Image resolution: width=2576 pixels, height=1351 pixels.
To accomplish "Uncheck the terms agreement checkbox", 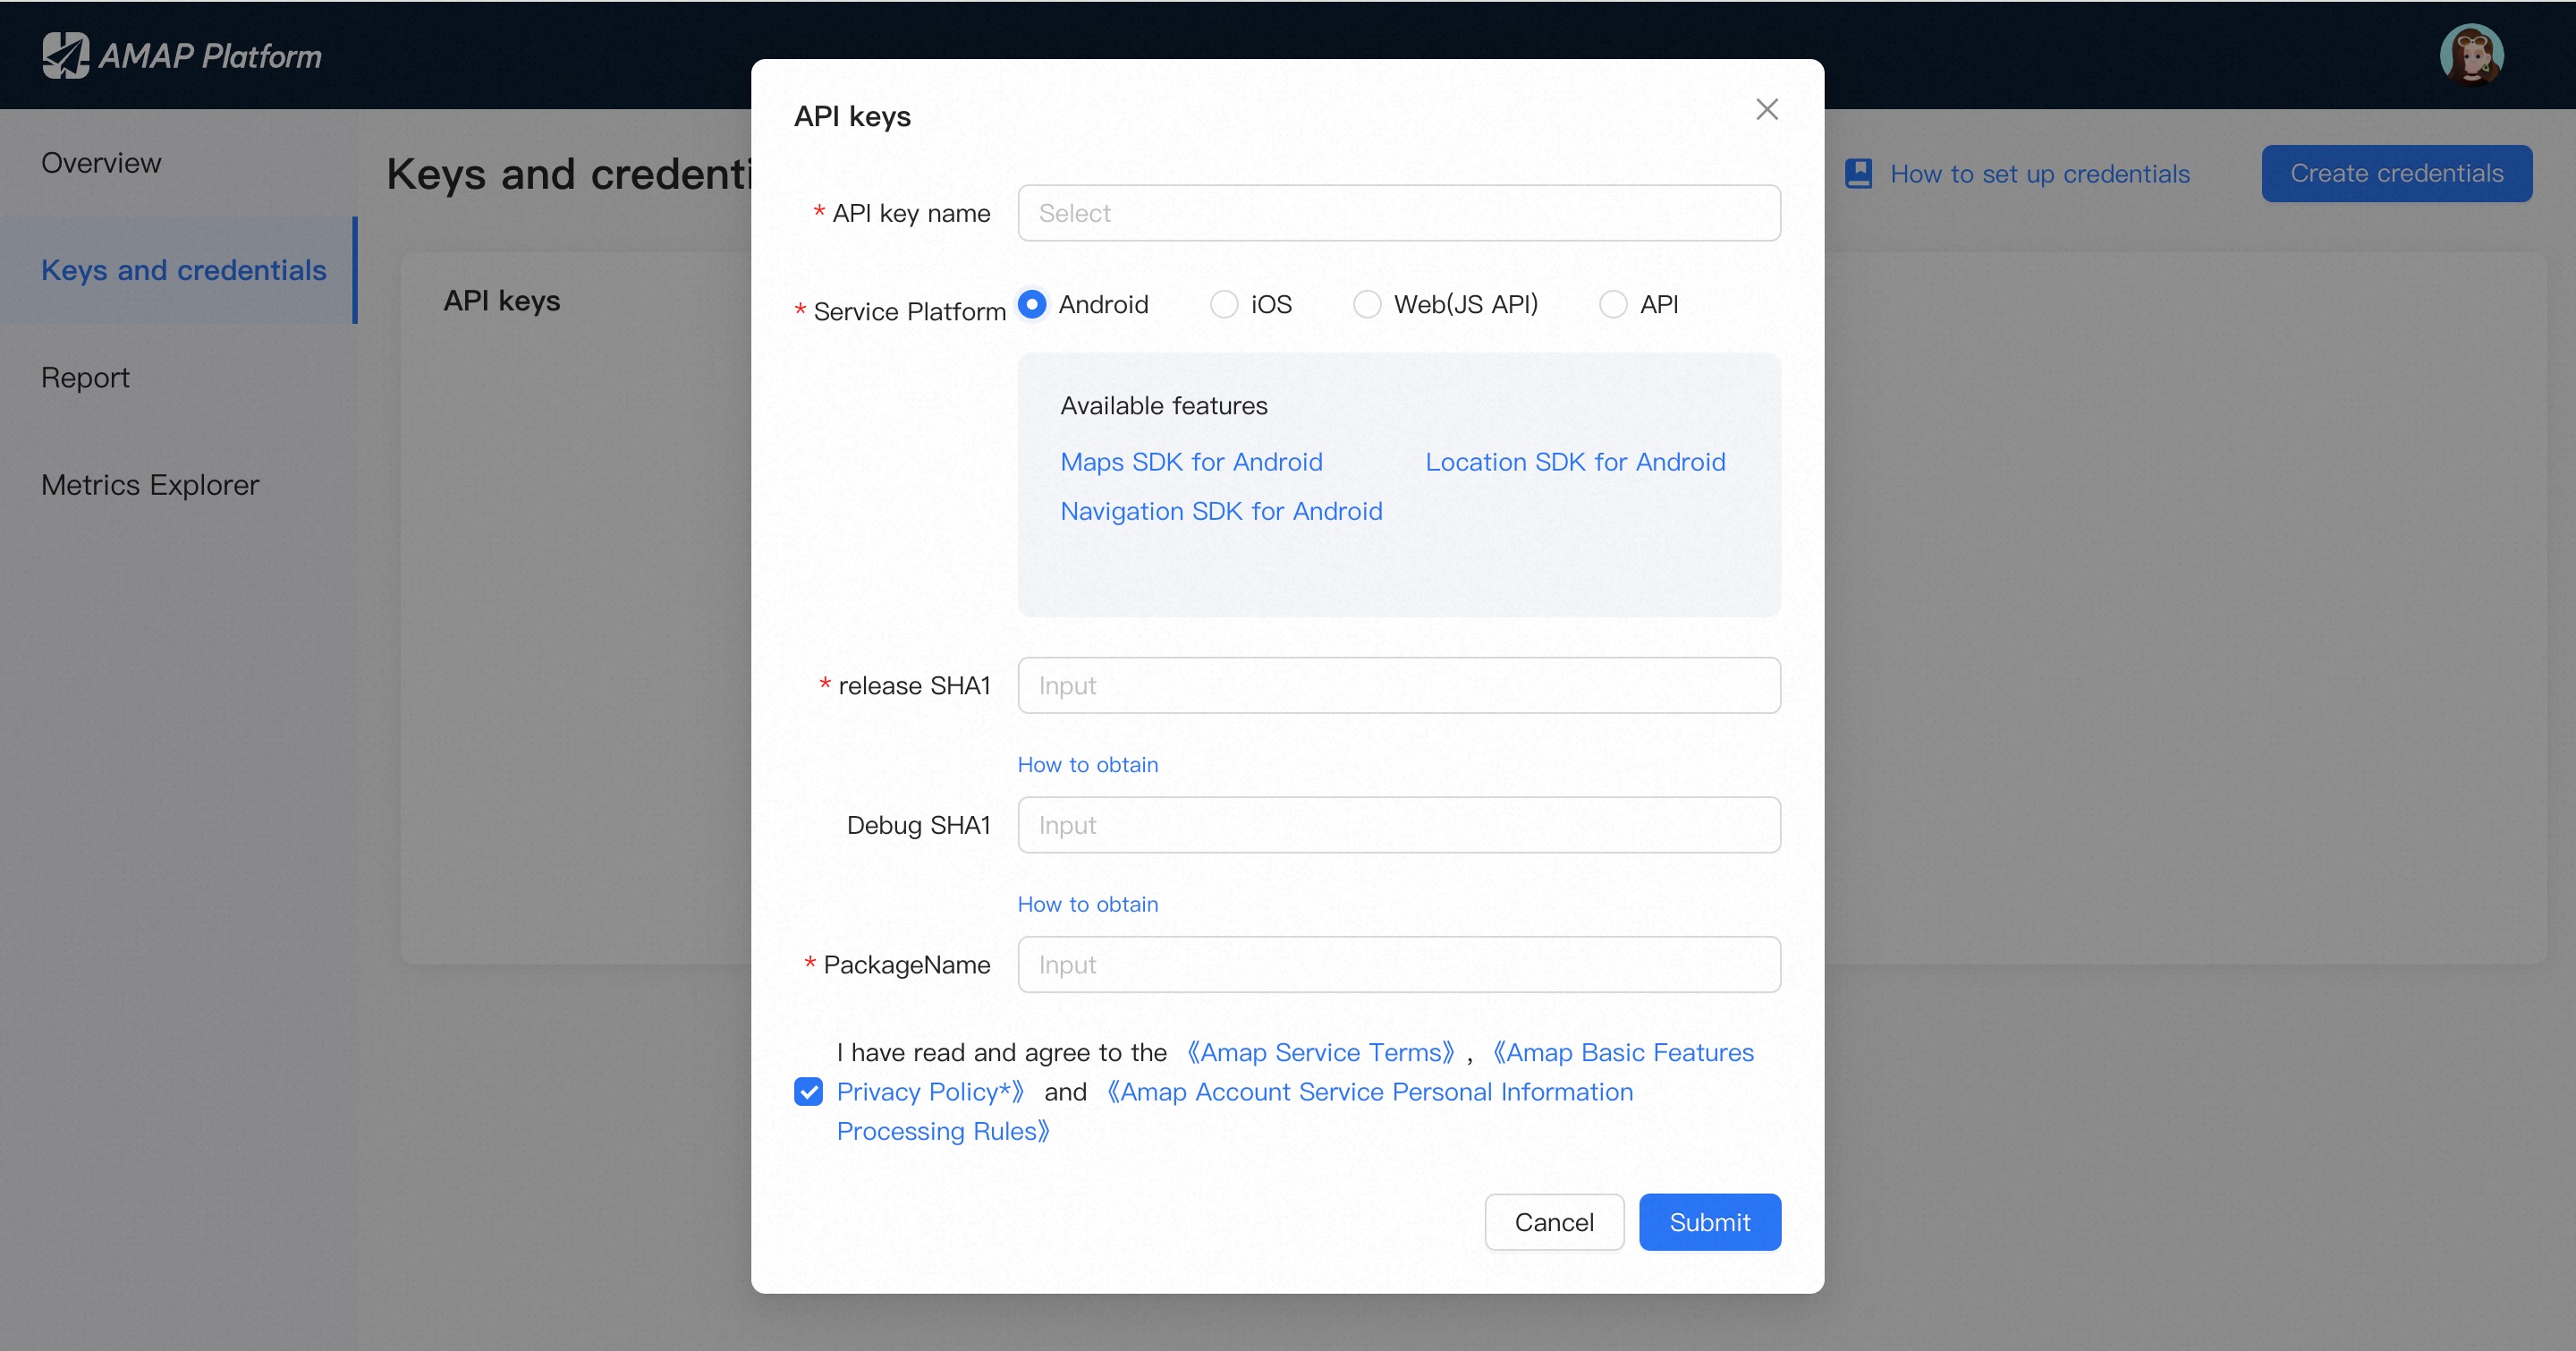I will click(808, 1091).
